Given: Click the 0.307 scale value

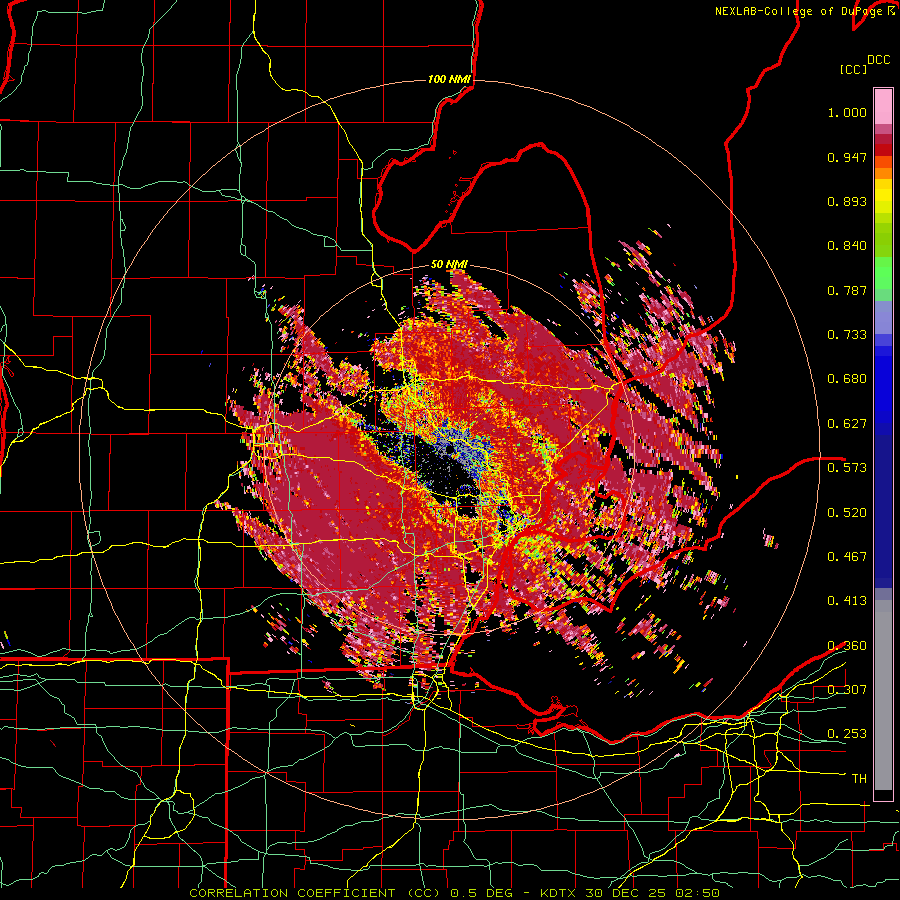Looking at the screenshot, I should [847, 689].
